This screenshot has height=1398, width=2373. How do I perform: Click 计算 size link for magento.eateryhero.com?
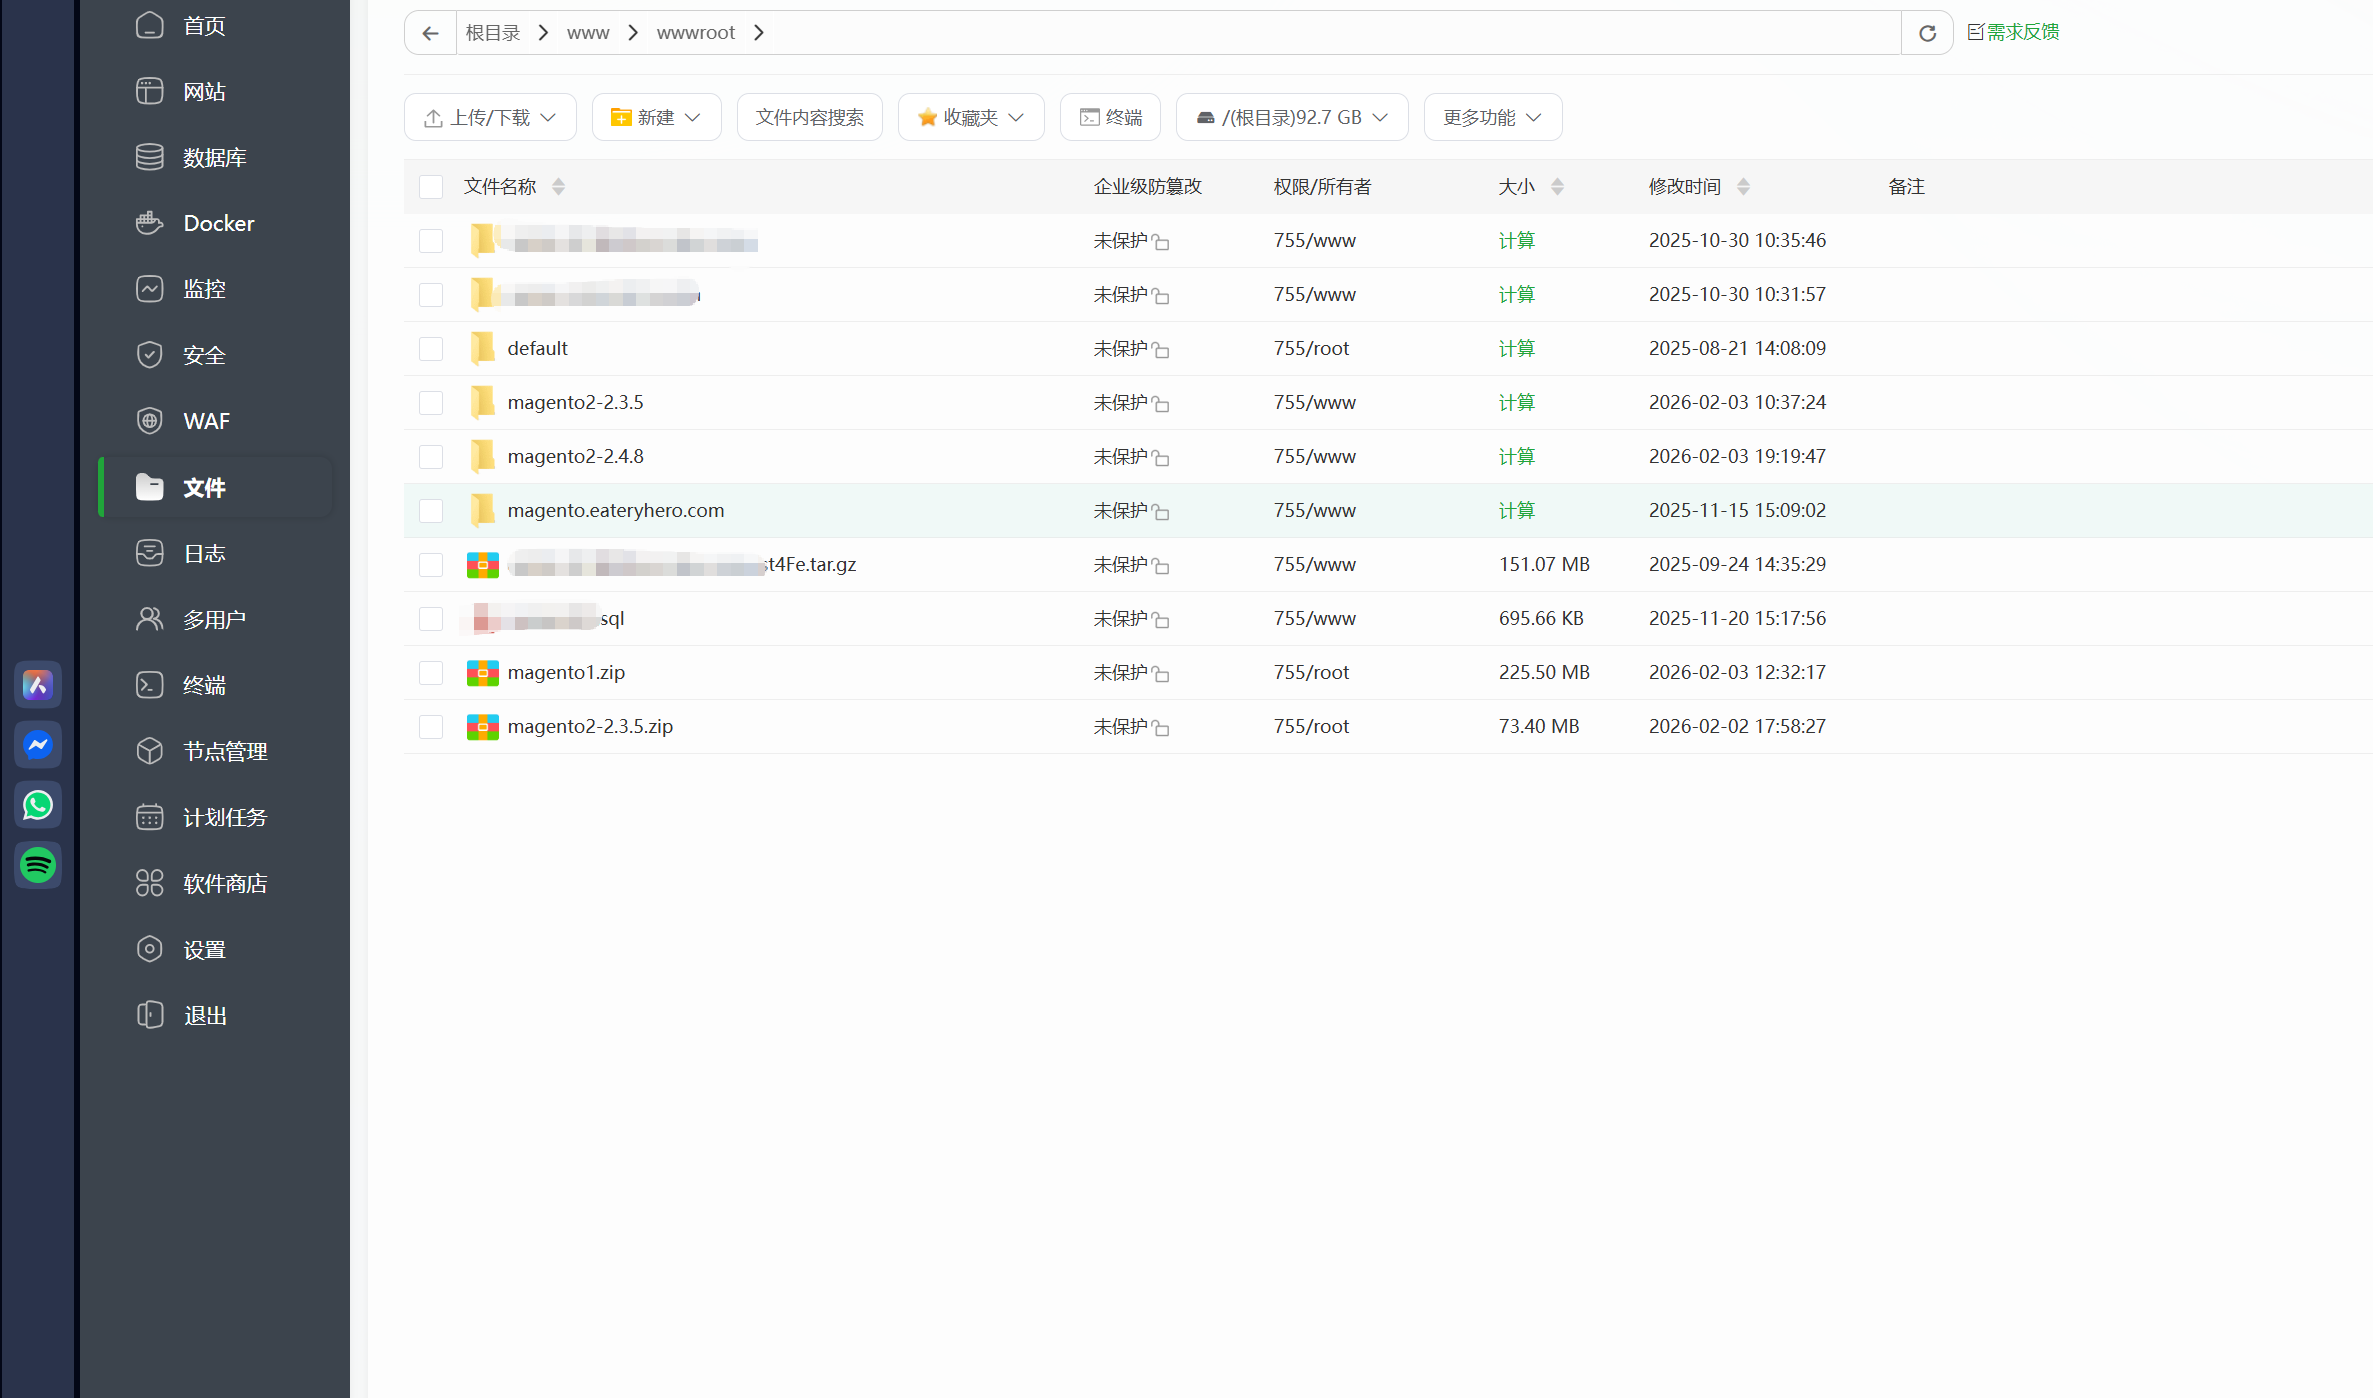pos(1516,511)
